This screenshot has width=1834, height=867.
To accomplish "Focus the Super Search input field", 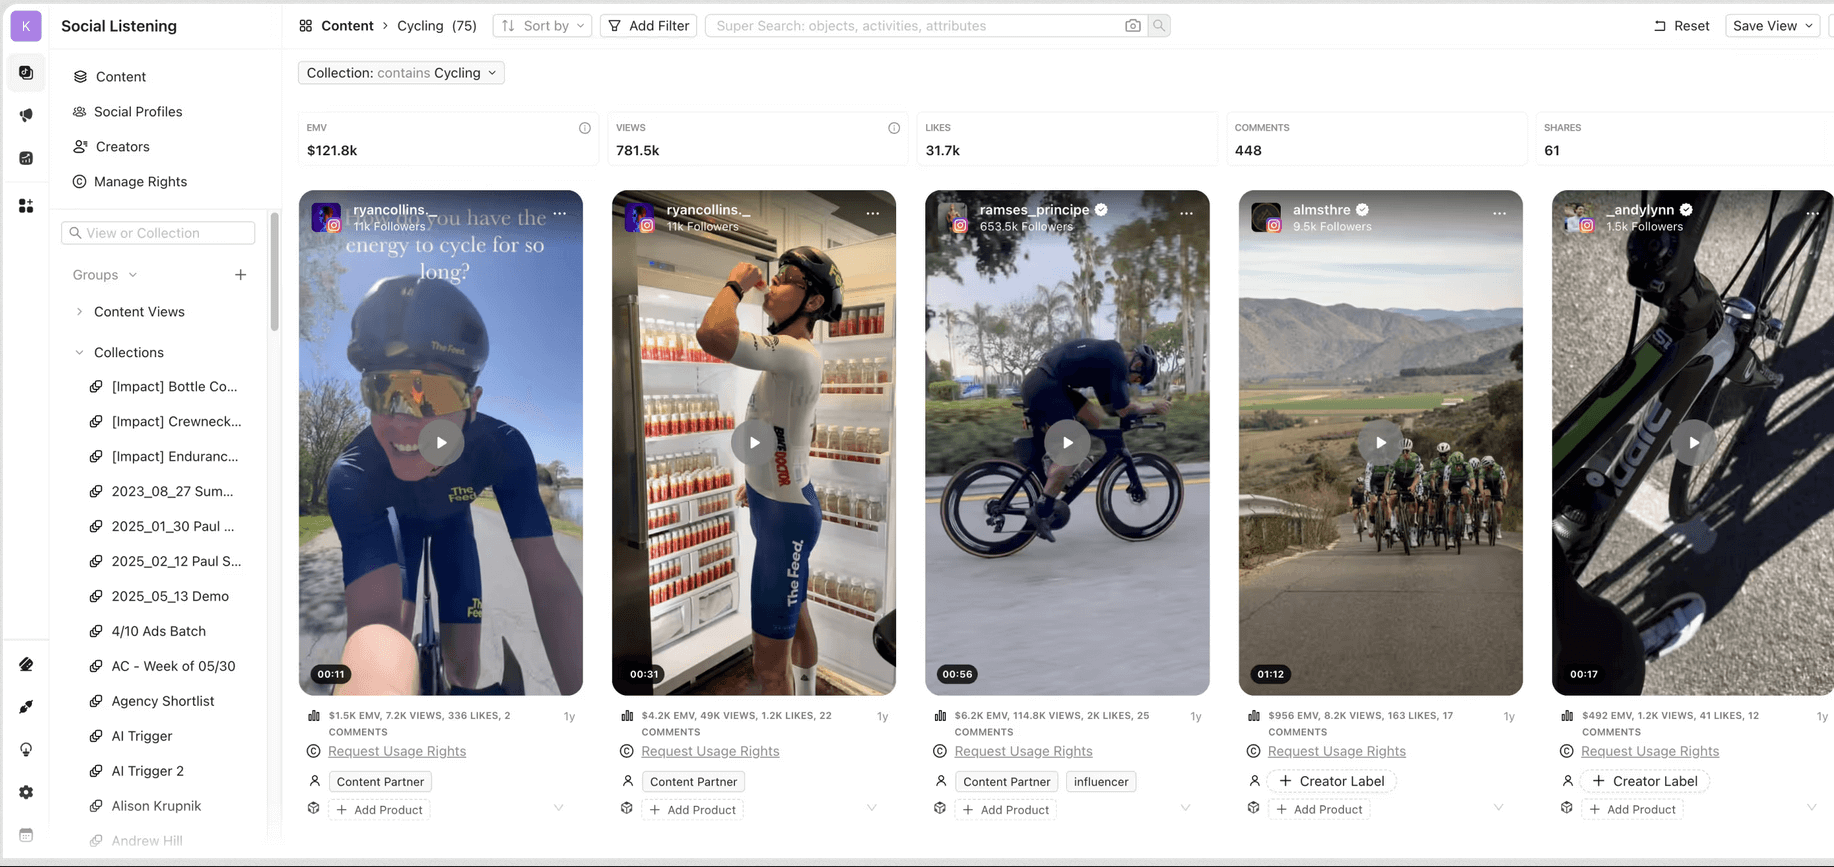I will [x=915, y=26].
